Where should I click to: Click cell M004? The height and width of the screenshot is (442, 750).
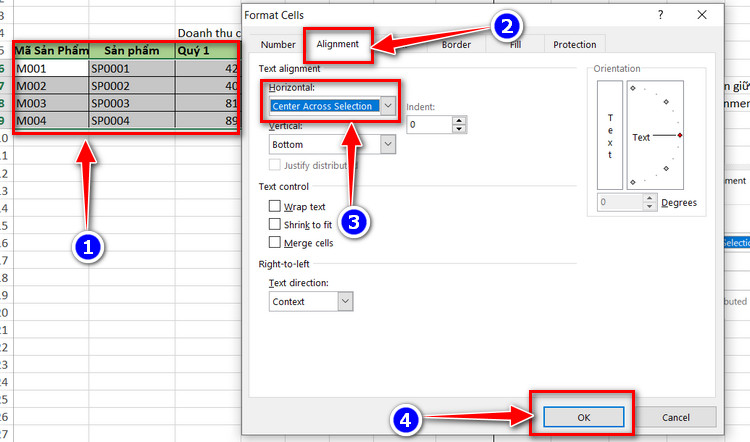tap(52, 121)
